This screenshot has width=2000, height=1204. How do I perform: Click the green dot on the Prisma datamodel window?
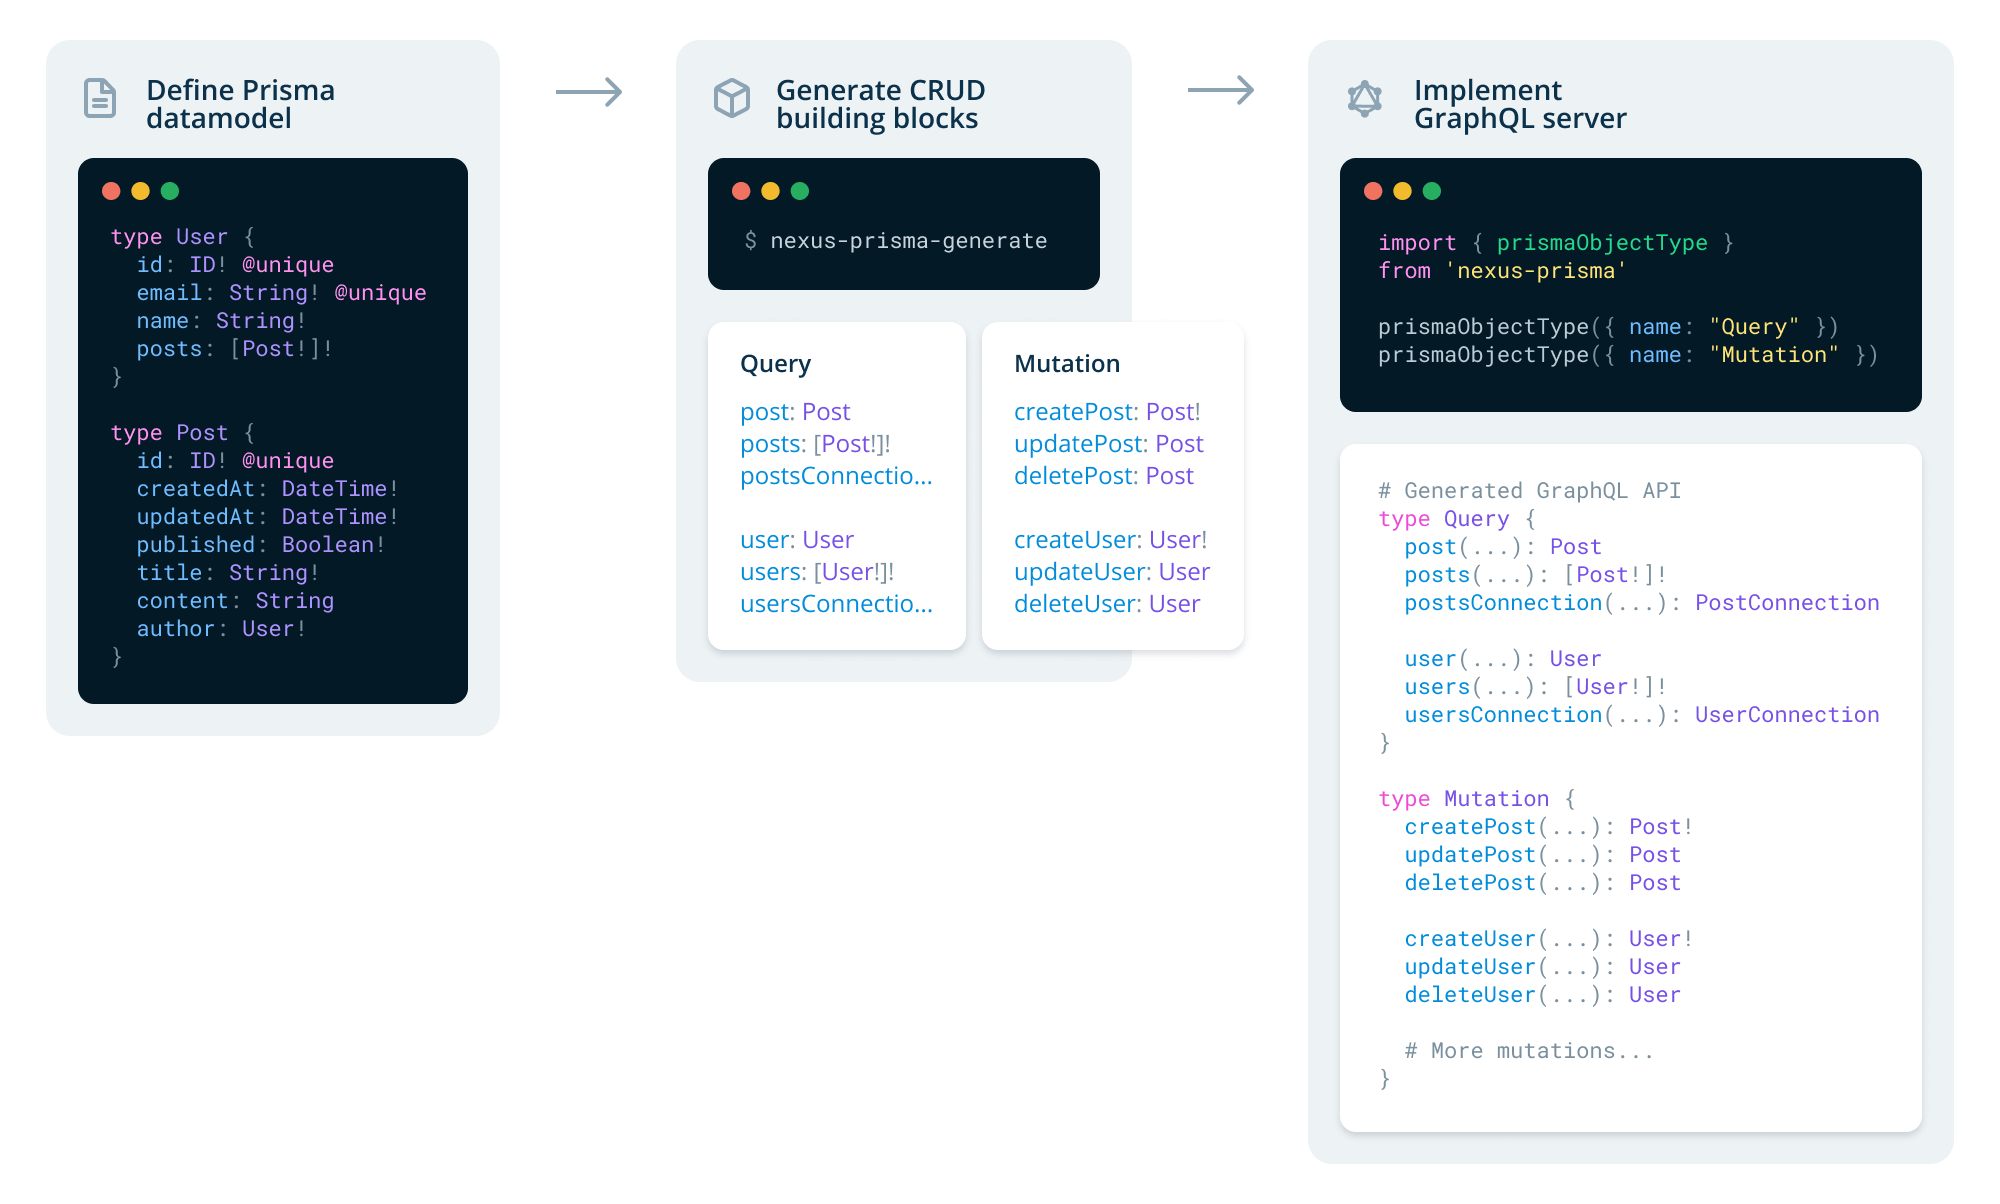click(x=169, y=190)
